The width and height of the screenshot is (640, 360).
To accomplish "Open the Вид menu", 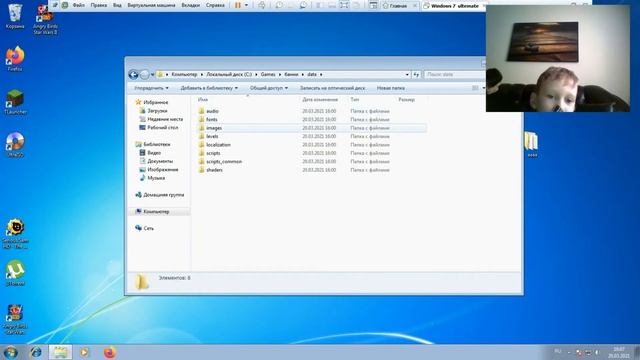I will (117, 5).
